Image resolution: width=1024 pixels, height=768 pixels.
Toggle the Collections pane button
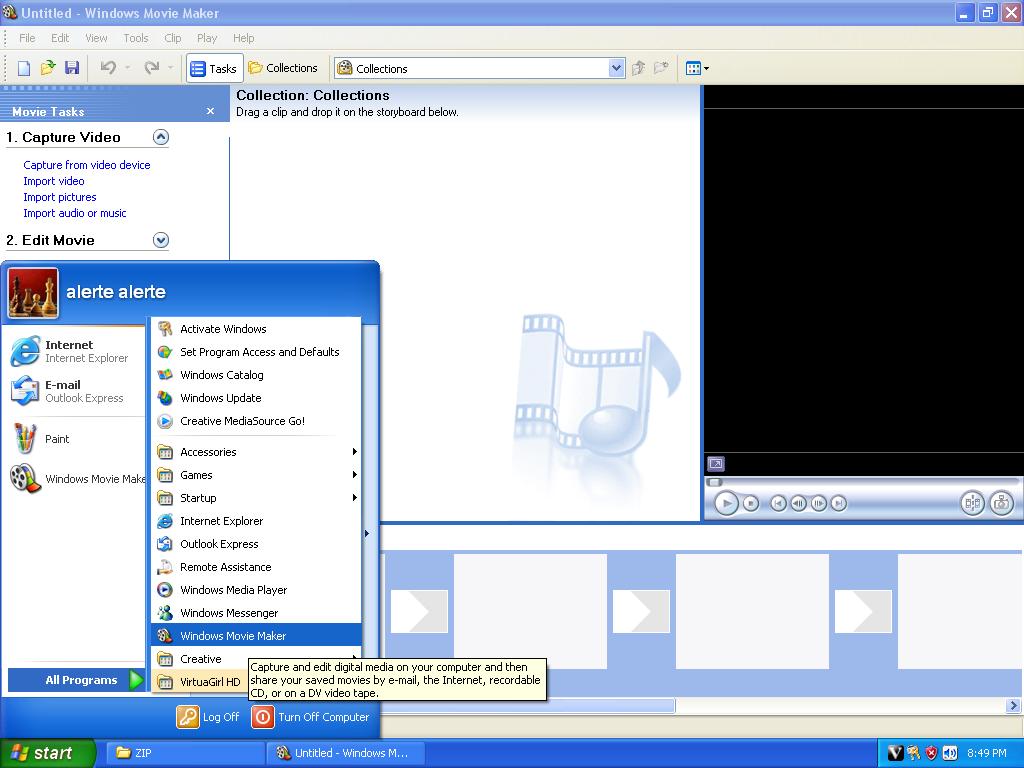[x=283, y=68]
